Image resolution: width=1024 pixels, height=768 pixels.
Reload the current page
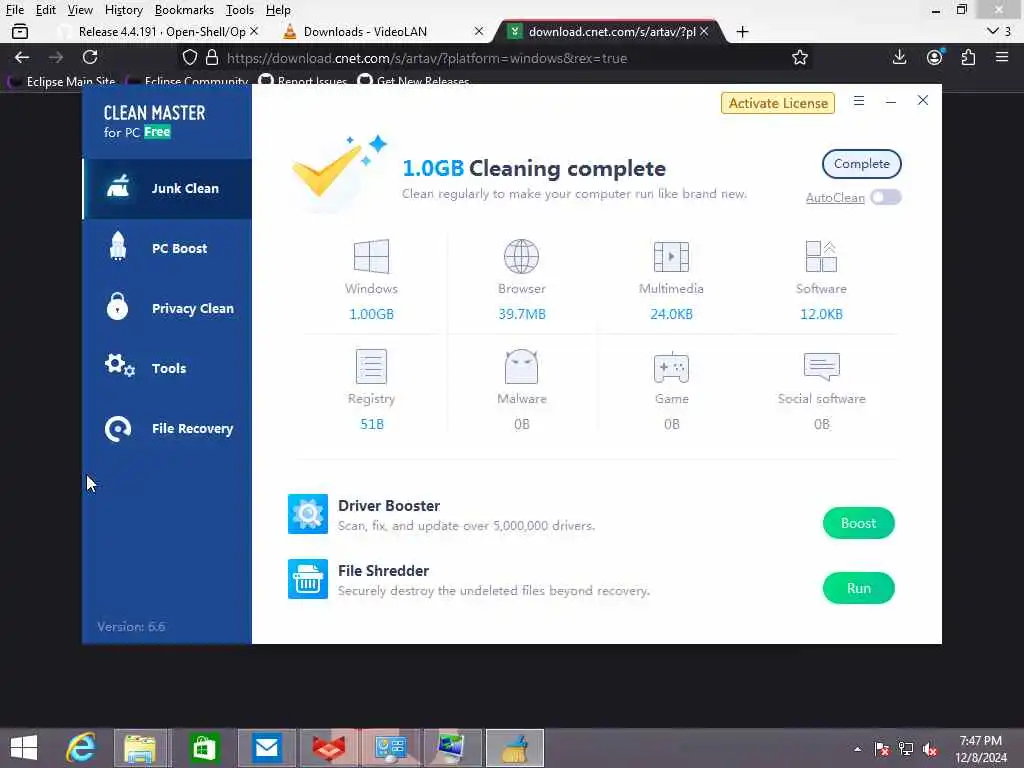(x=90, y=57)
